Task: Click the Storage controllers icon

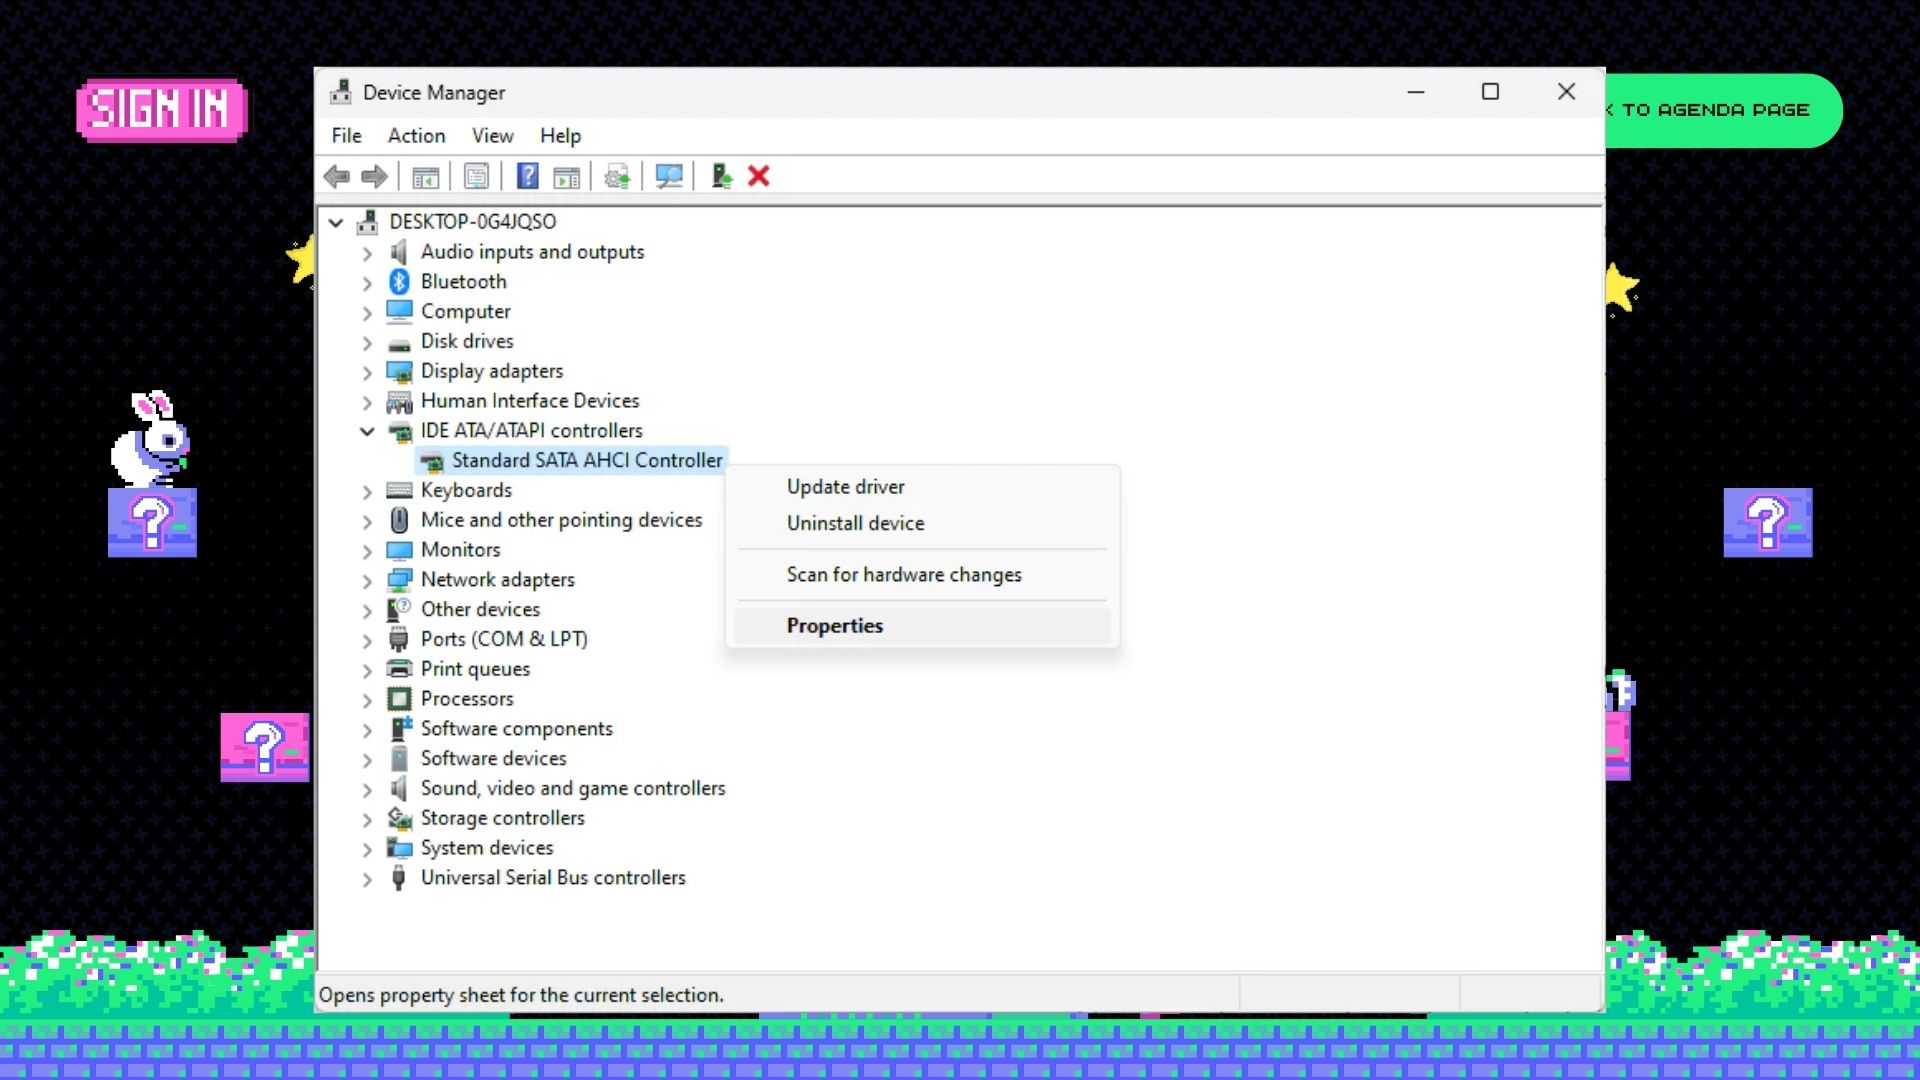Action: (x=399, y=818)
